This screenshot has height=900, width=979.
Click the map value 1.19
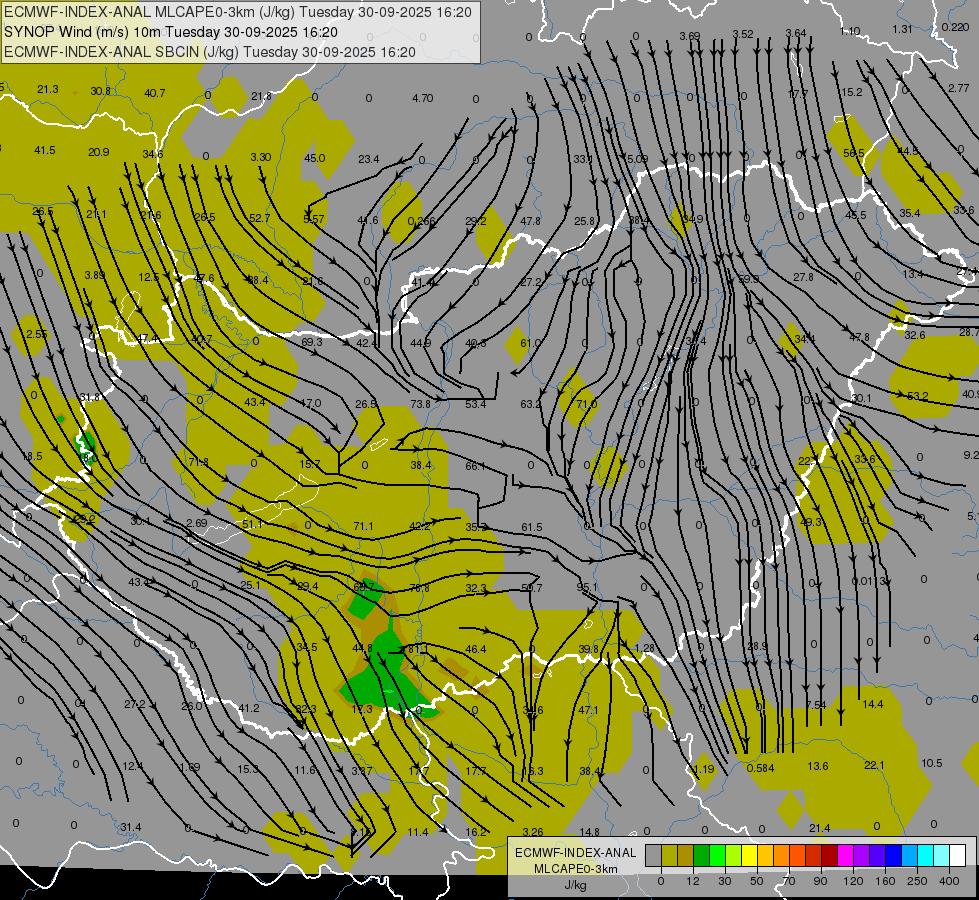pyautogui.click(x=703, y=769)
